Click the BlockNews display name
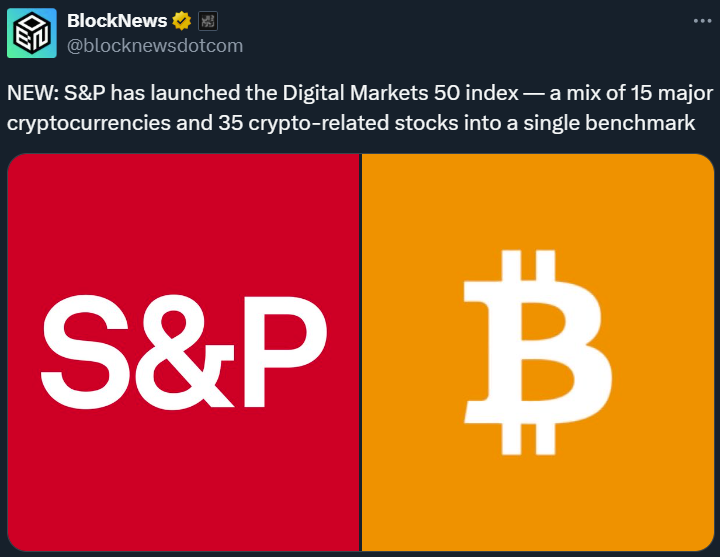This screenshot has width=720, height=557. click(x=116, y=21)
